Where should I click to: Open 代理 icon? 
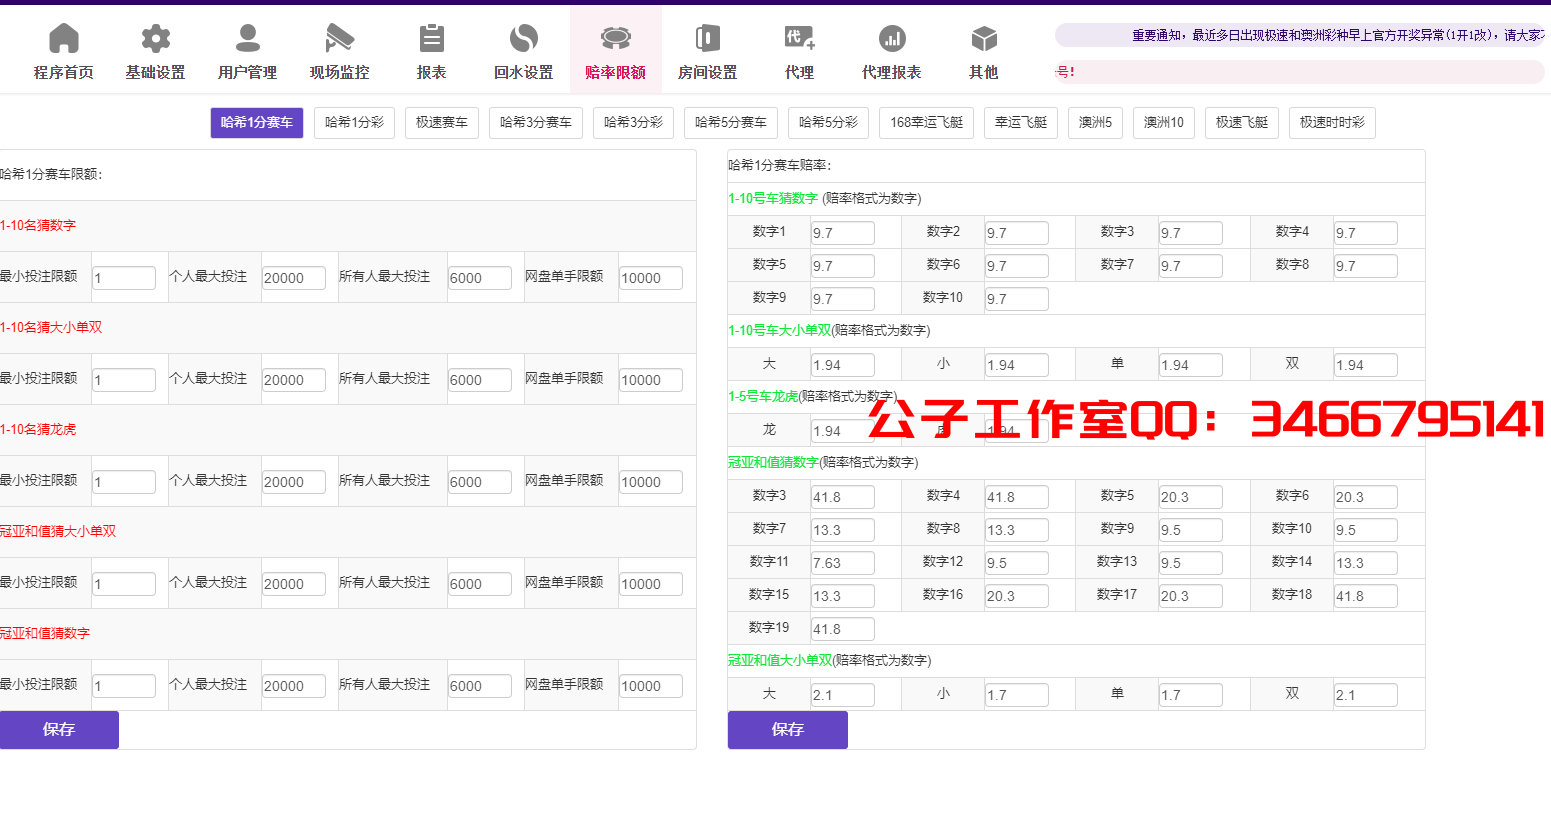800,39
